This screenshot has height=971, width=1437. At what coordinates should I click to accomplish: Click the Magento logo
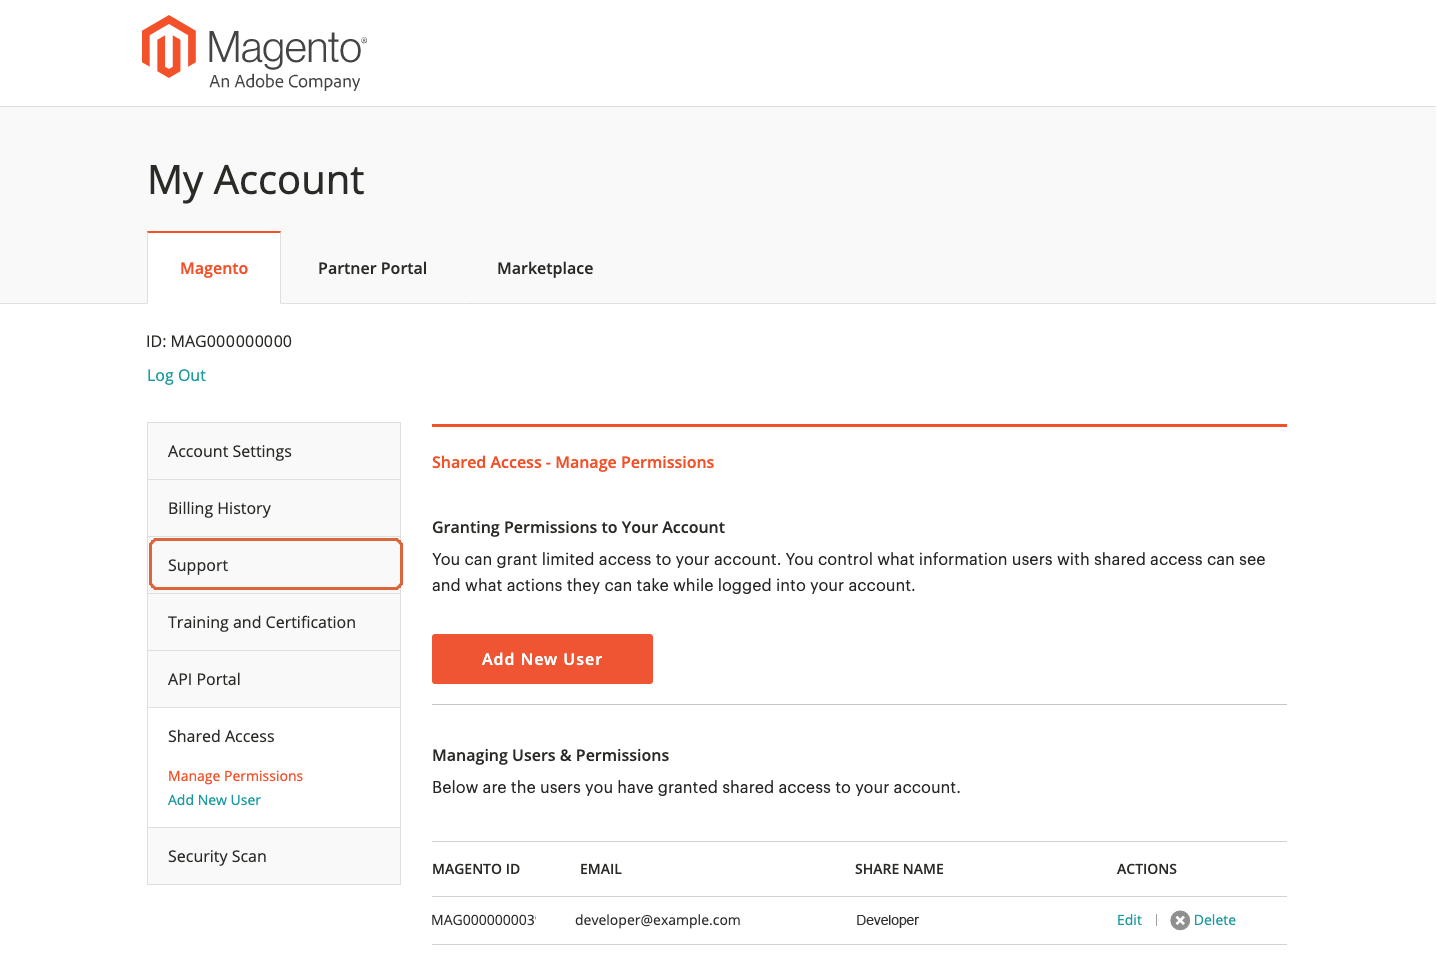click(254, 53)
